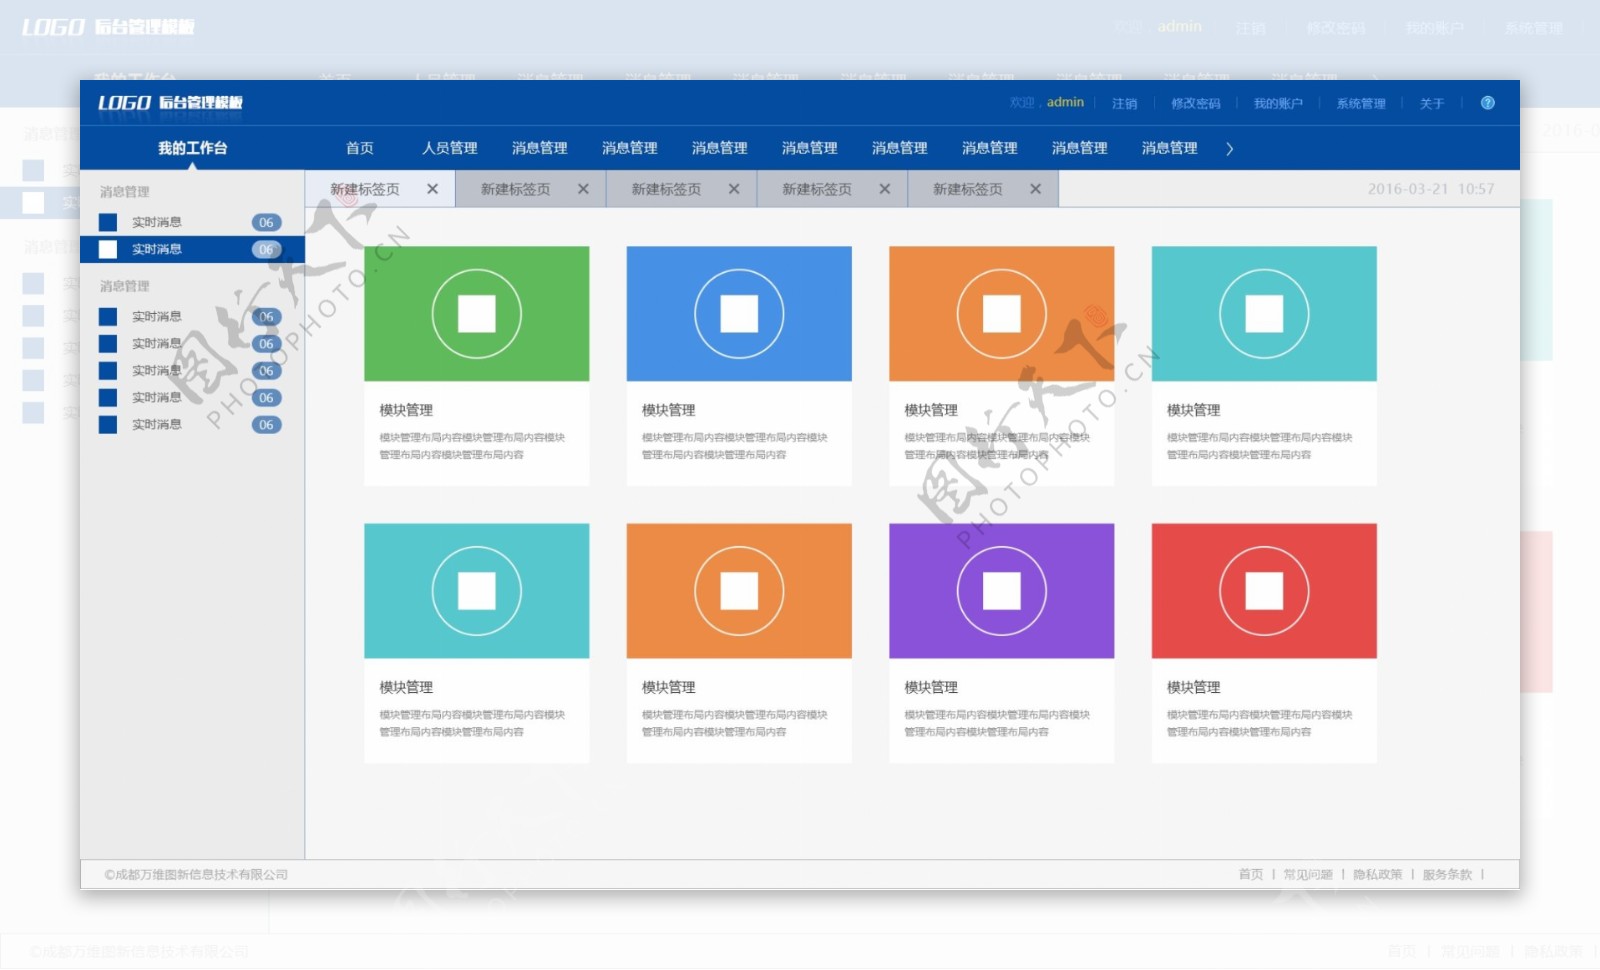
Task: Close the third 新建标签页 tab
Action: pyautogui.click(x=734, y=189)
